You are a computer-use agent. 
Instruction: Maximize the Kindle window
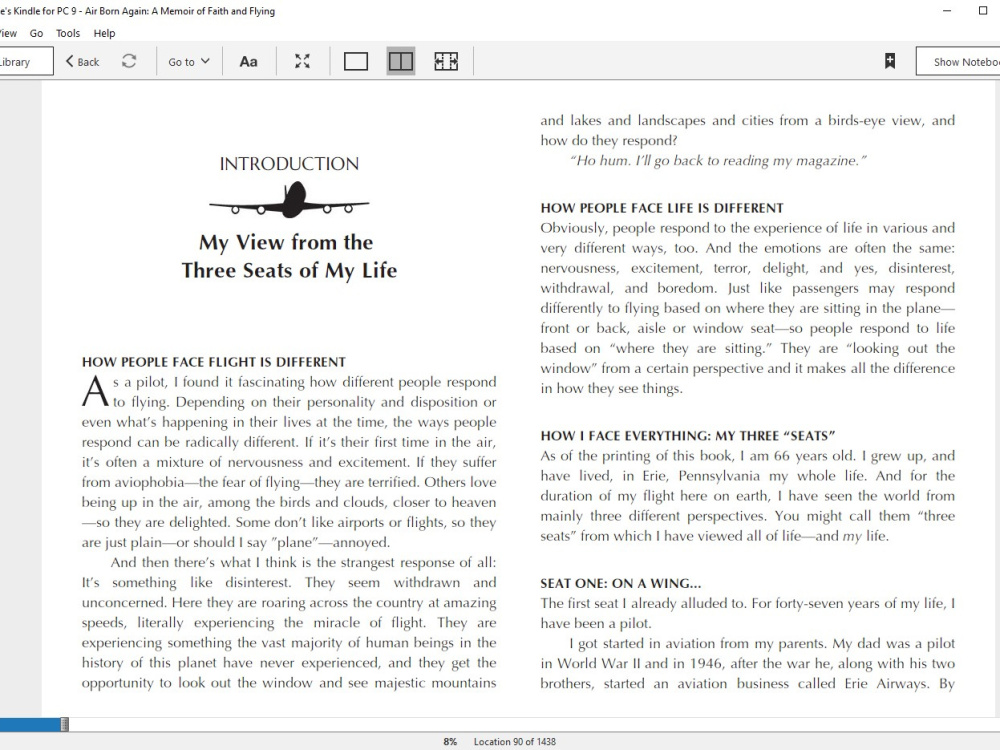coord(983,11)
